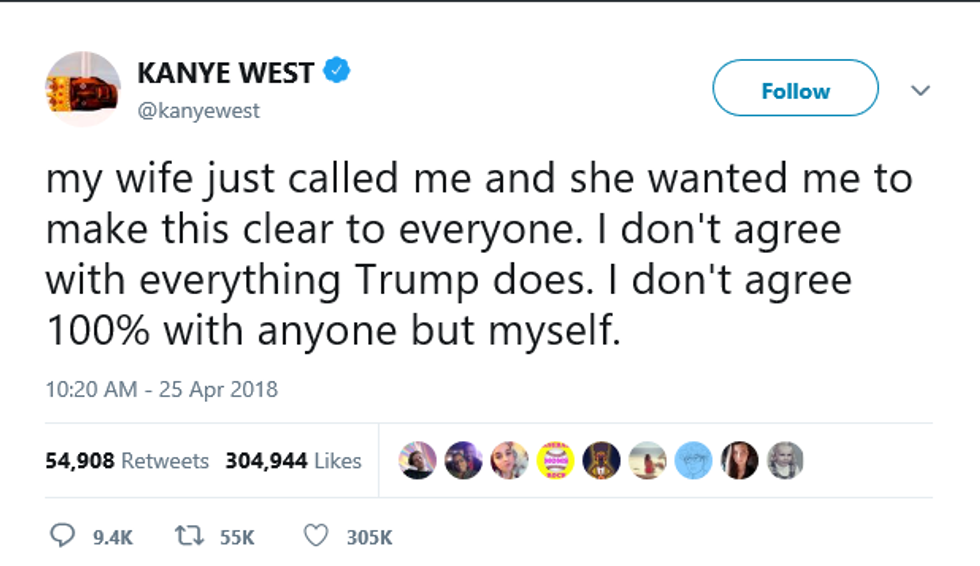Screen dimensions: 980x566
Task: Click the @kanyewest handle
Action: (197, 111)
